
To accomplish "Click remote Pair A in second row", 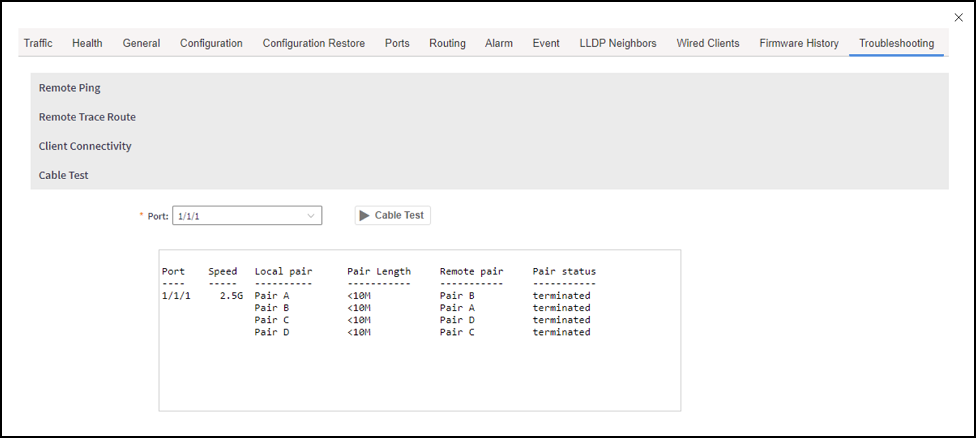I will 458,307.
